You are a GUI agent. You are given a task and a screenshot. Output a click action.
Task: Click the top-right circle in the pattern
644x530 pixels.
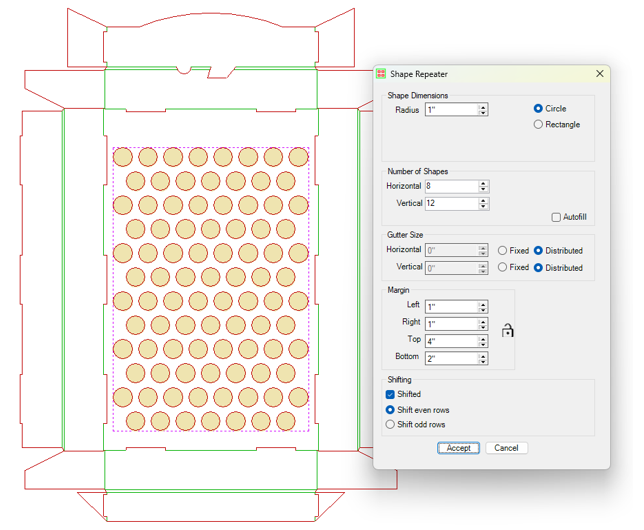tap(299, 157)
